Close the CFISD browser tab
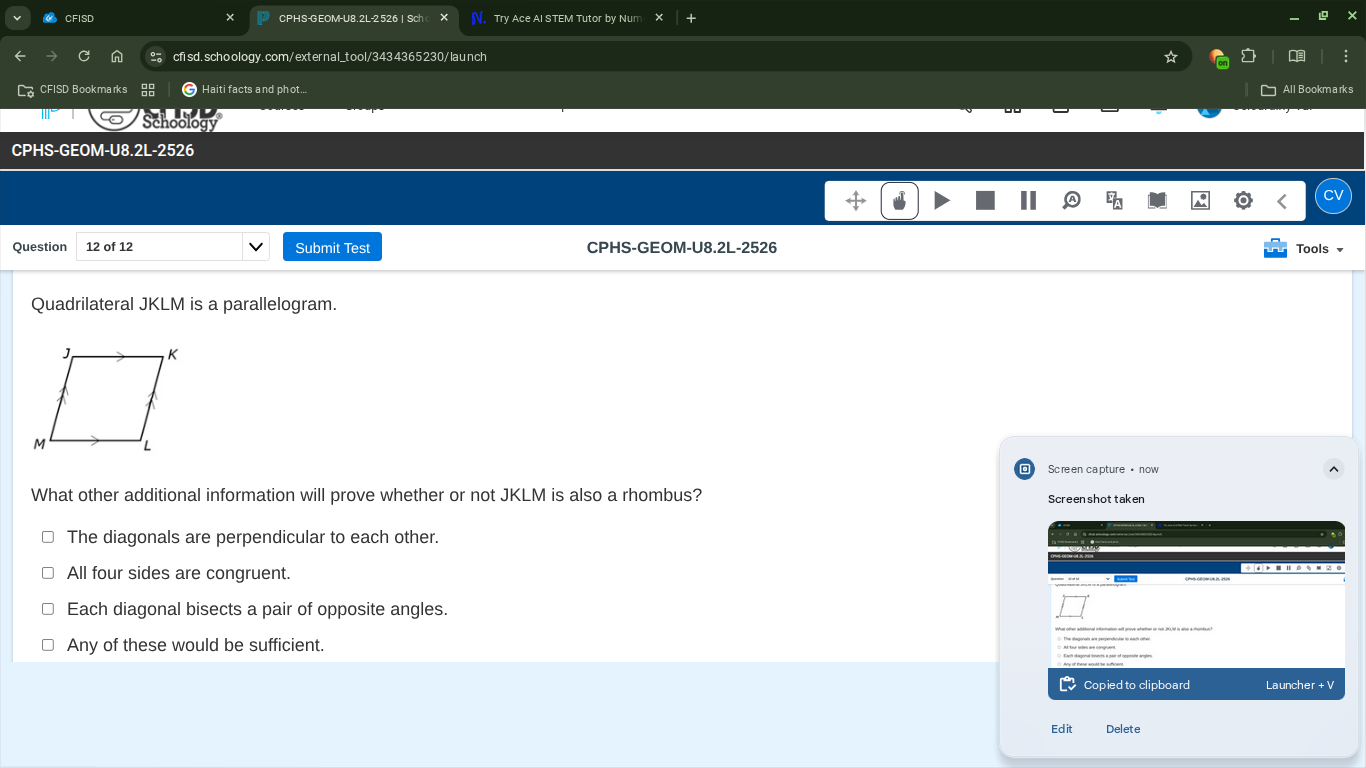This screenshot has width=1366, height=768. (x=230, y=18)
